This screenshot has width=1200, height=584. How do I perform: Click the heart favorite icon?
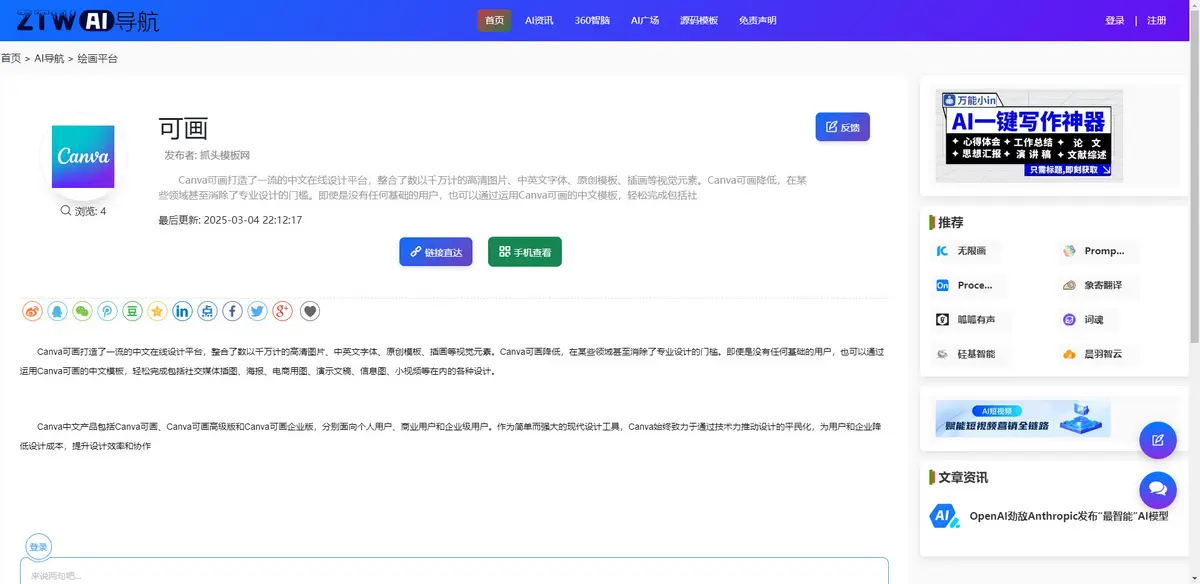[310, 311]
